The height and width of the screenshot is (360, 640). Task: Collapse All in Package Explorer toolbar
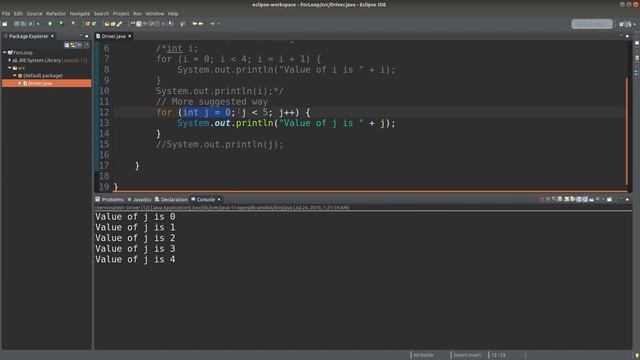[x=67, y=45]
